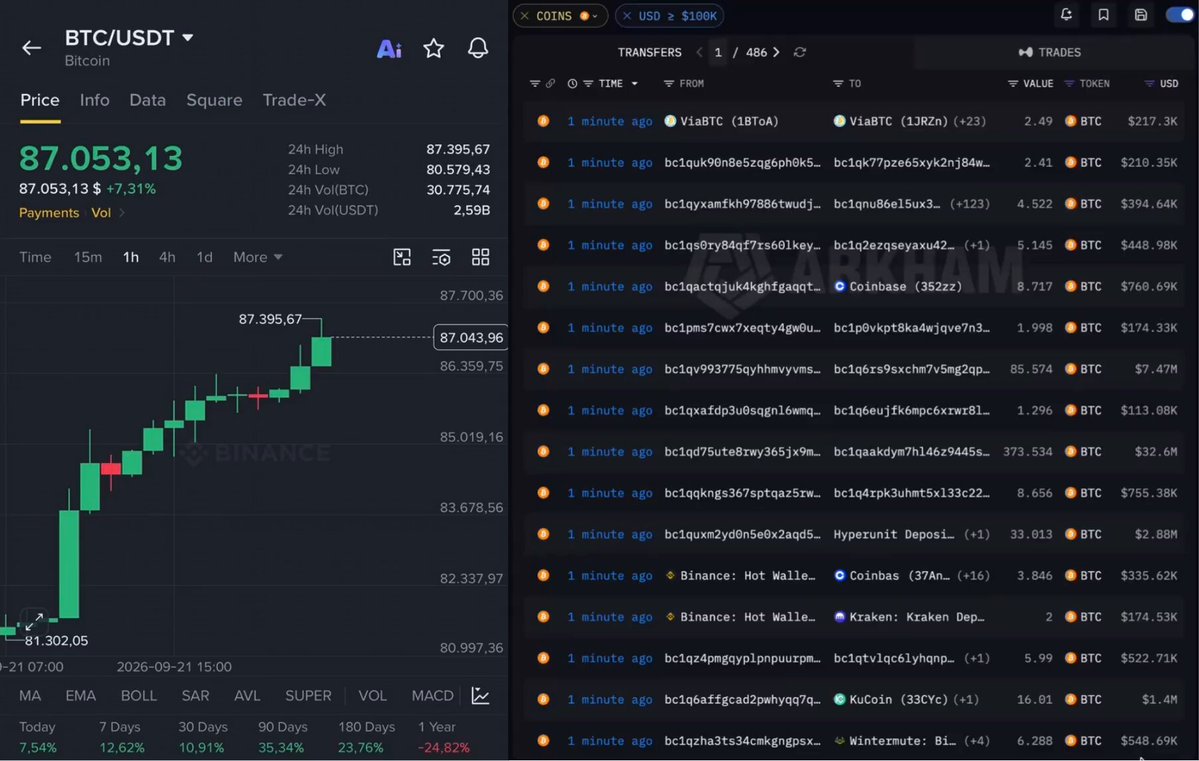Image resolution: width=1199 pixels, height=761 pixels.
Task: Toggle the EMA indicator
Action: (x=80, y=695)
